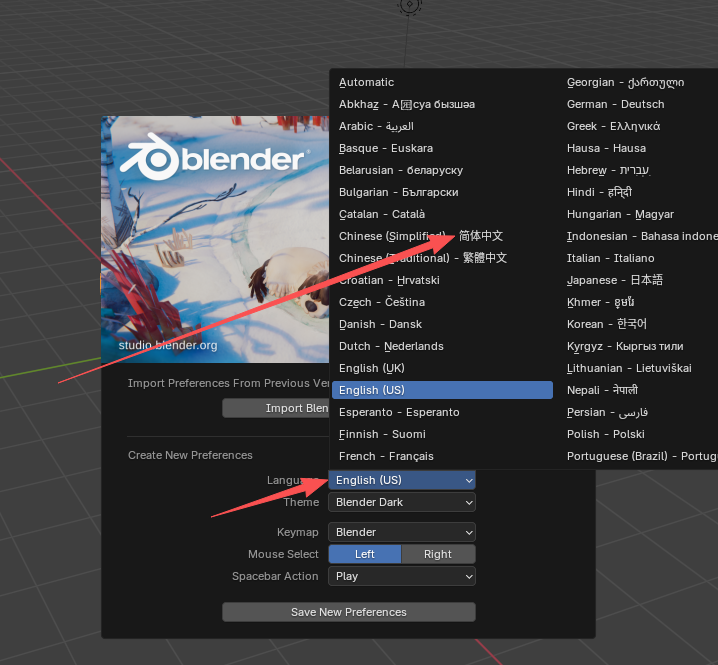Screen dimensions: 718x665
Task: Pick Greek - Ελληνικά language
Action: 639,126
